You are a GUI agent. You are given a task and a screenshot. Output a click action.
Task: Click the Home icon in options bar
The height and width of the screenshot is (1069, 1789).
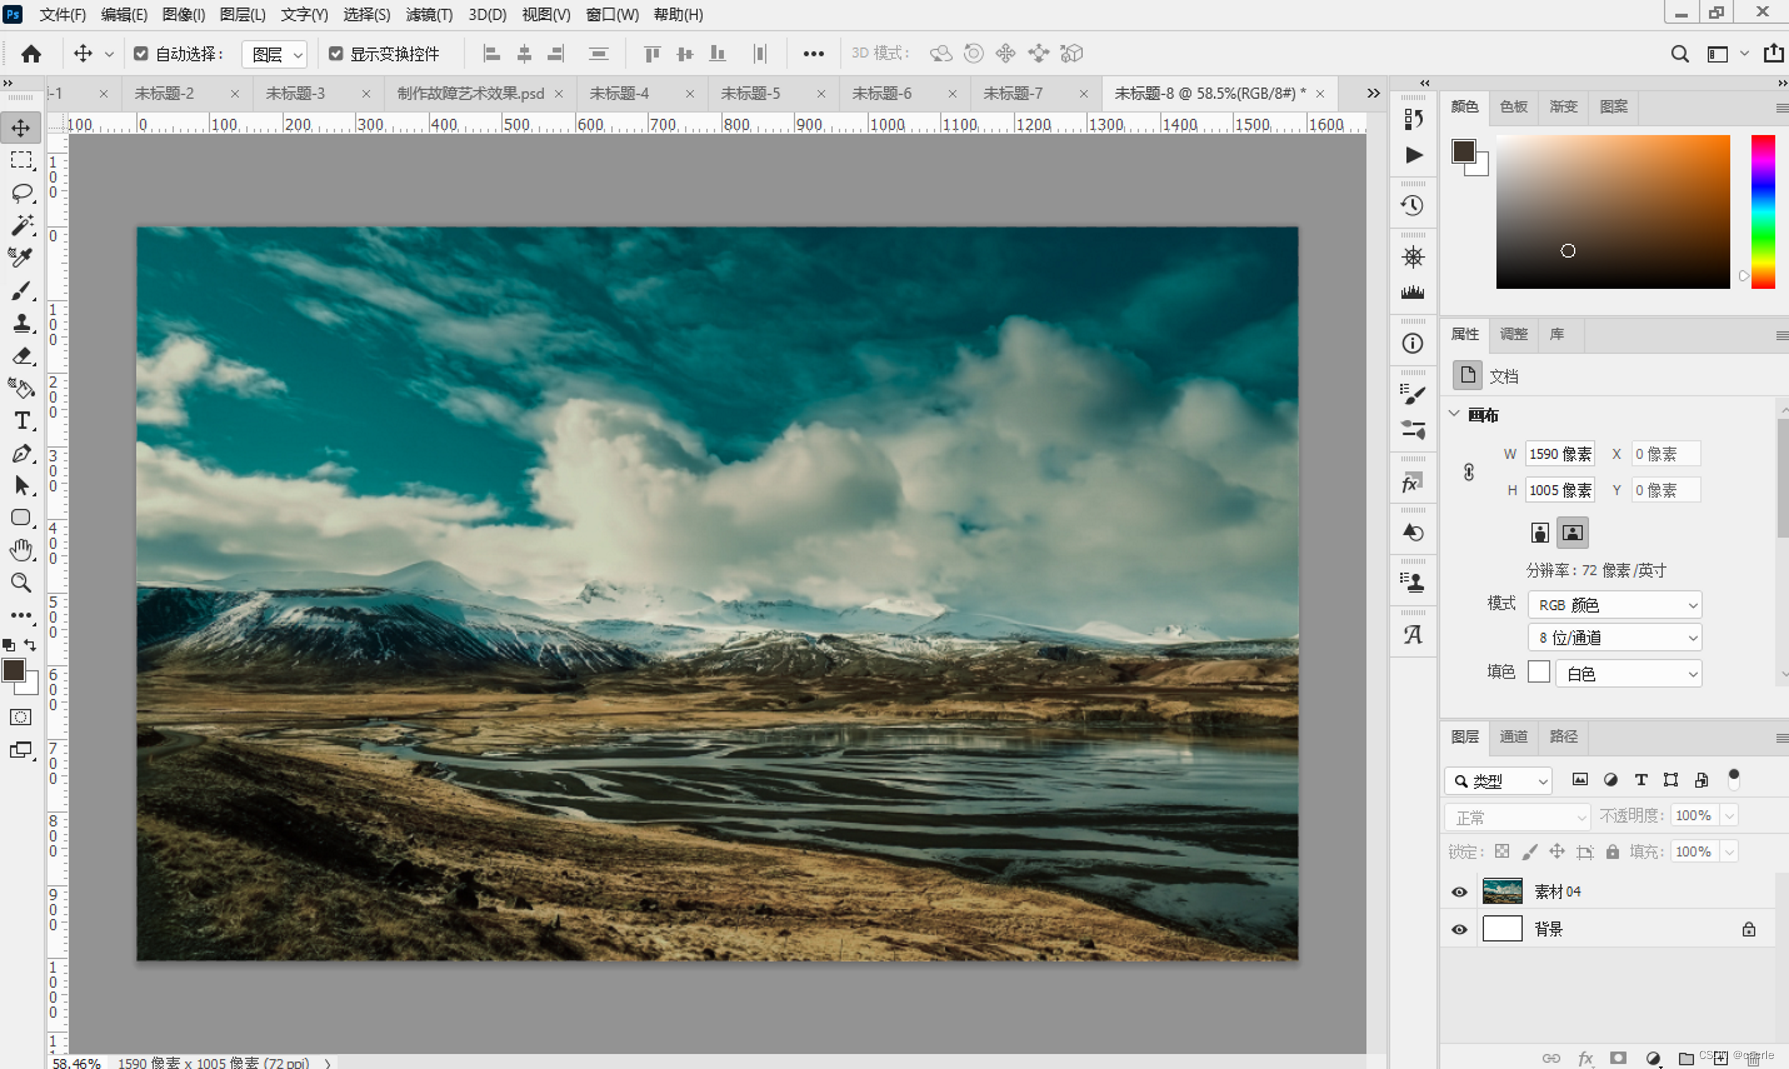pos(31,53)
